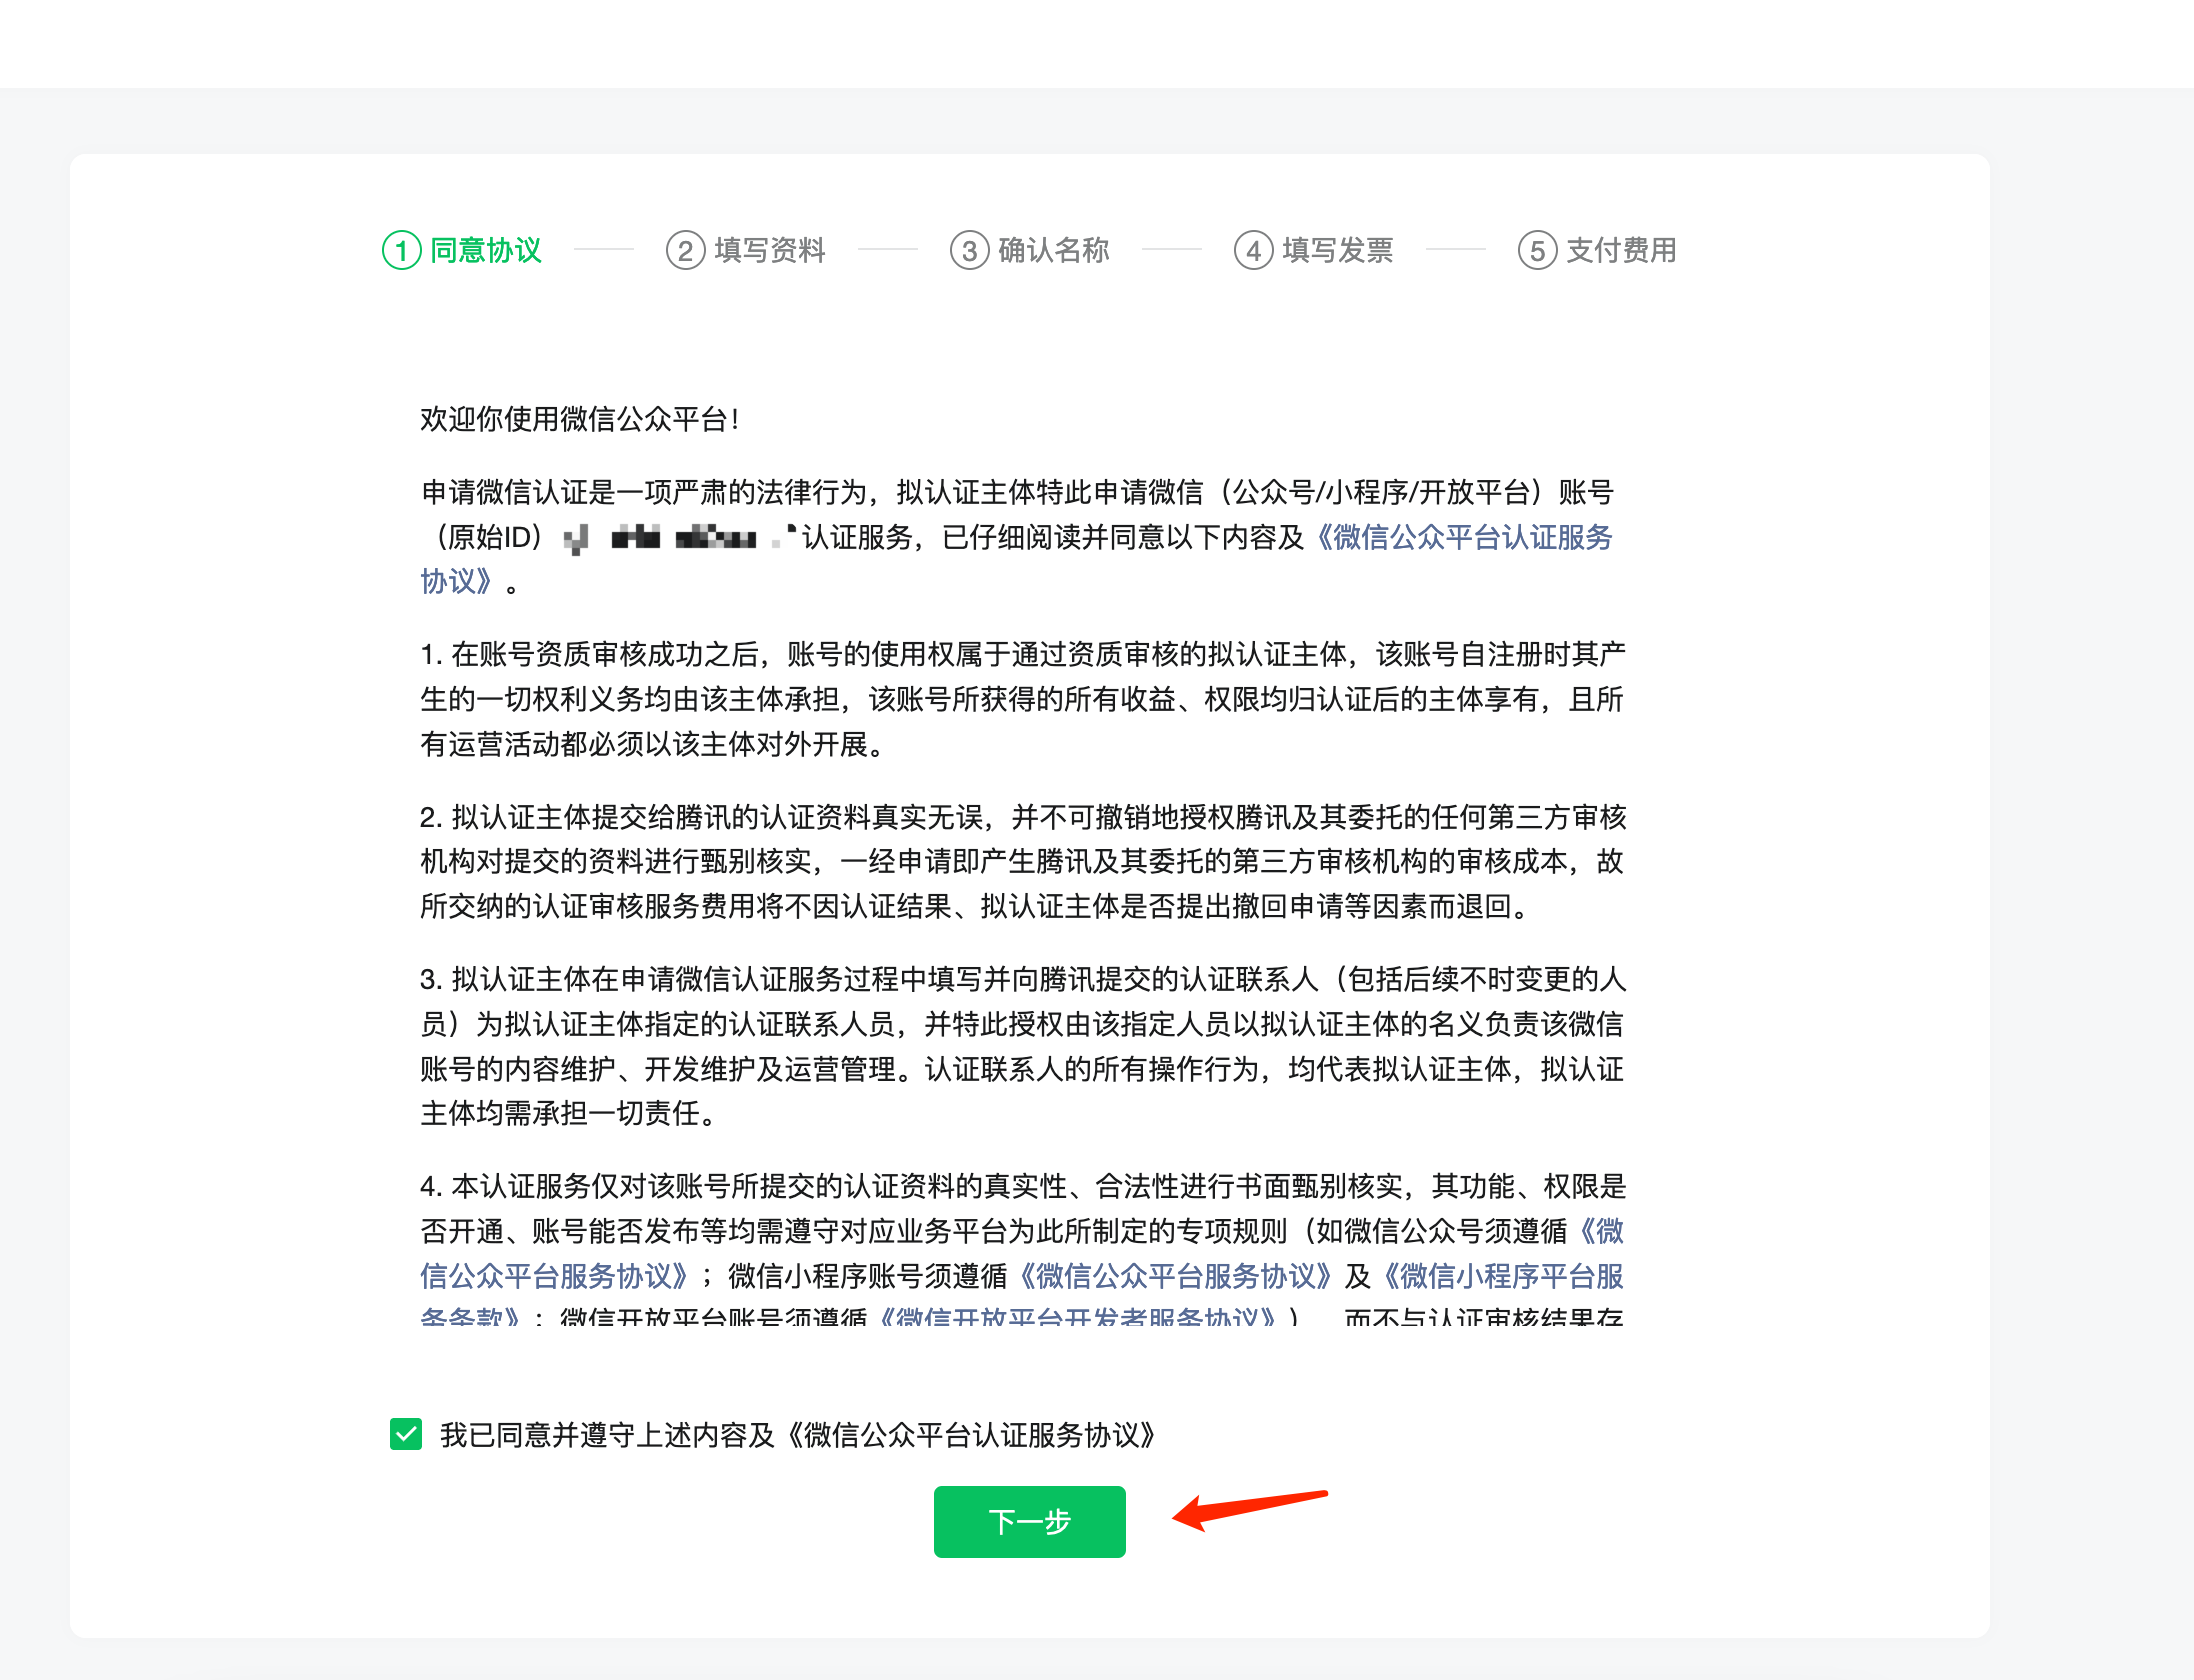Click the paragraph starting 申请微信认证是一项严肃的法律行为
Viewport: 2194px width, 1680px height.
[1018, 537]
